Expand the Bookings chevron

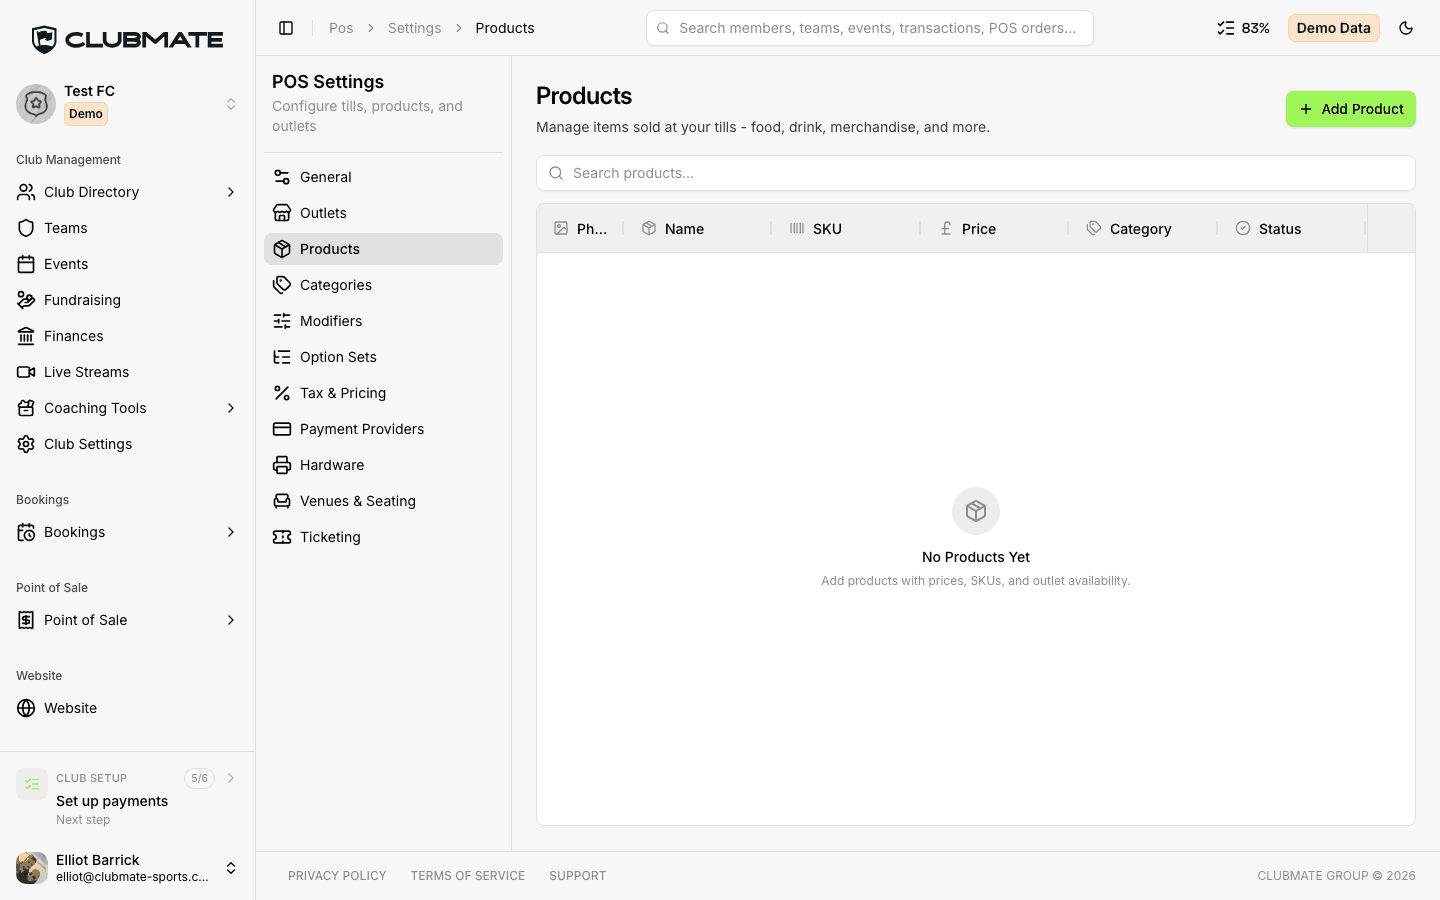(x=231, y=532)
